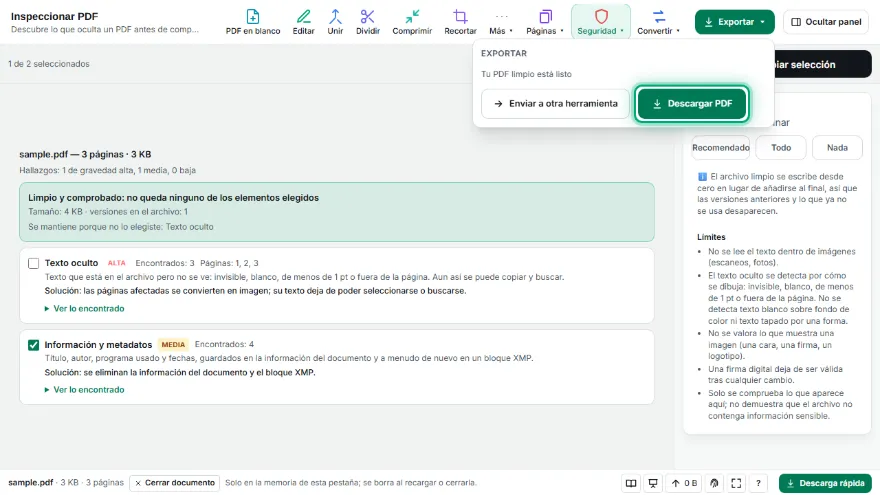This screenshot has width=880, height=495.
Task: Click the fingerprint privacy icon
Action: coord(714,483)
